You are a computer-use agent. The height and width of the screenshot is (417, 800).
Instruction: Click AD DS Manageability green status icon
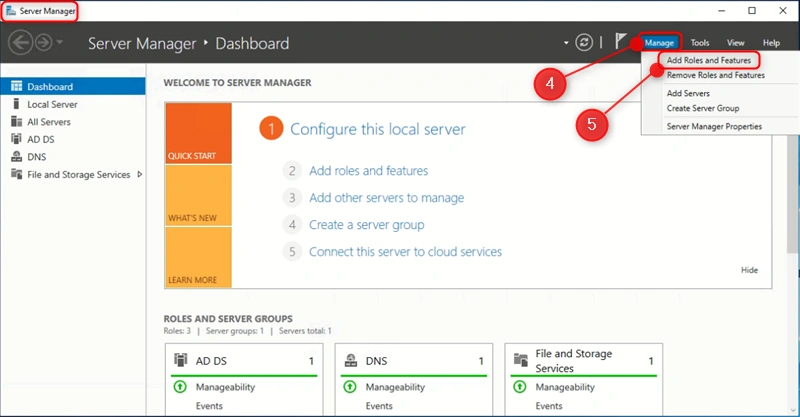tap(180, 387)
